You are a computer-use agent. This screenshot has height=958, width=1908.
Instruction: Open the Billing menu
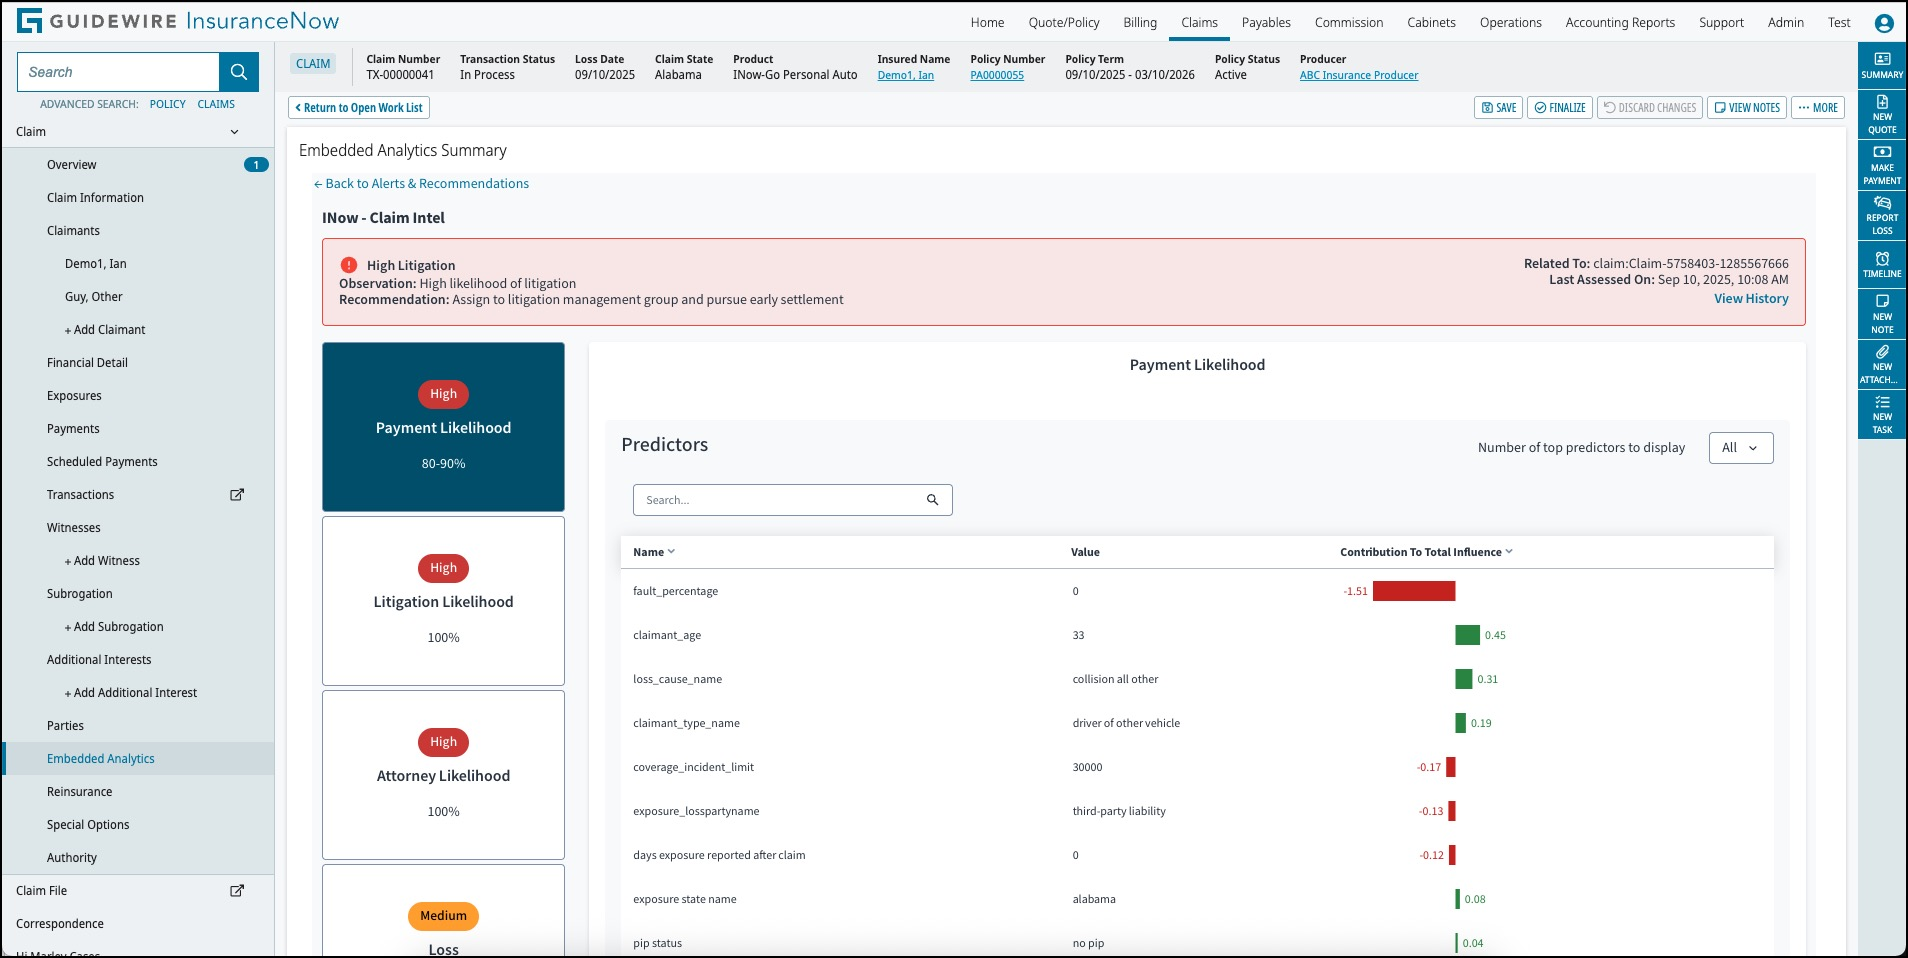point(1139,23)
